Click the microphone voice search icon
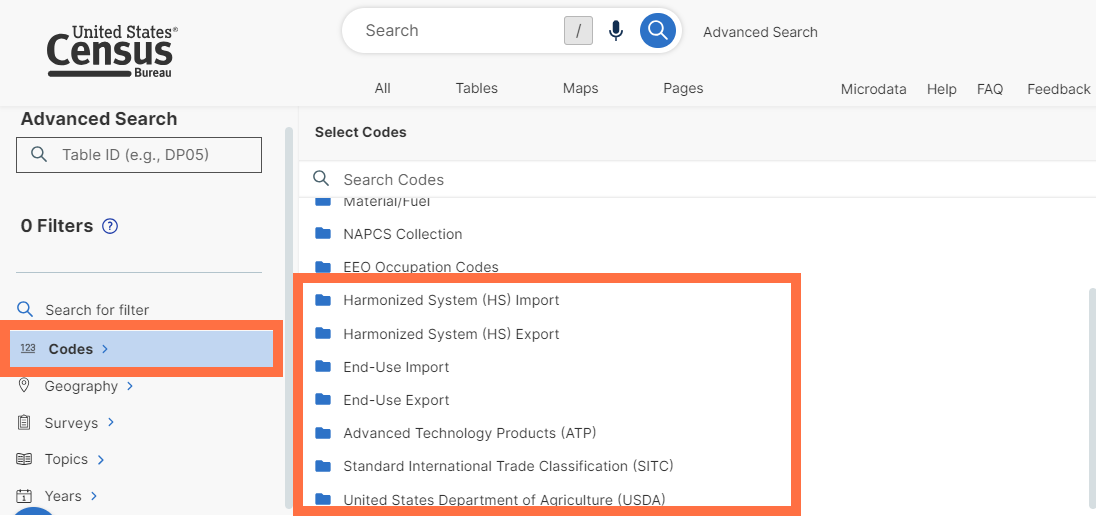 coord(616,31)
